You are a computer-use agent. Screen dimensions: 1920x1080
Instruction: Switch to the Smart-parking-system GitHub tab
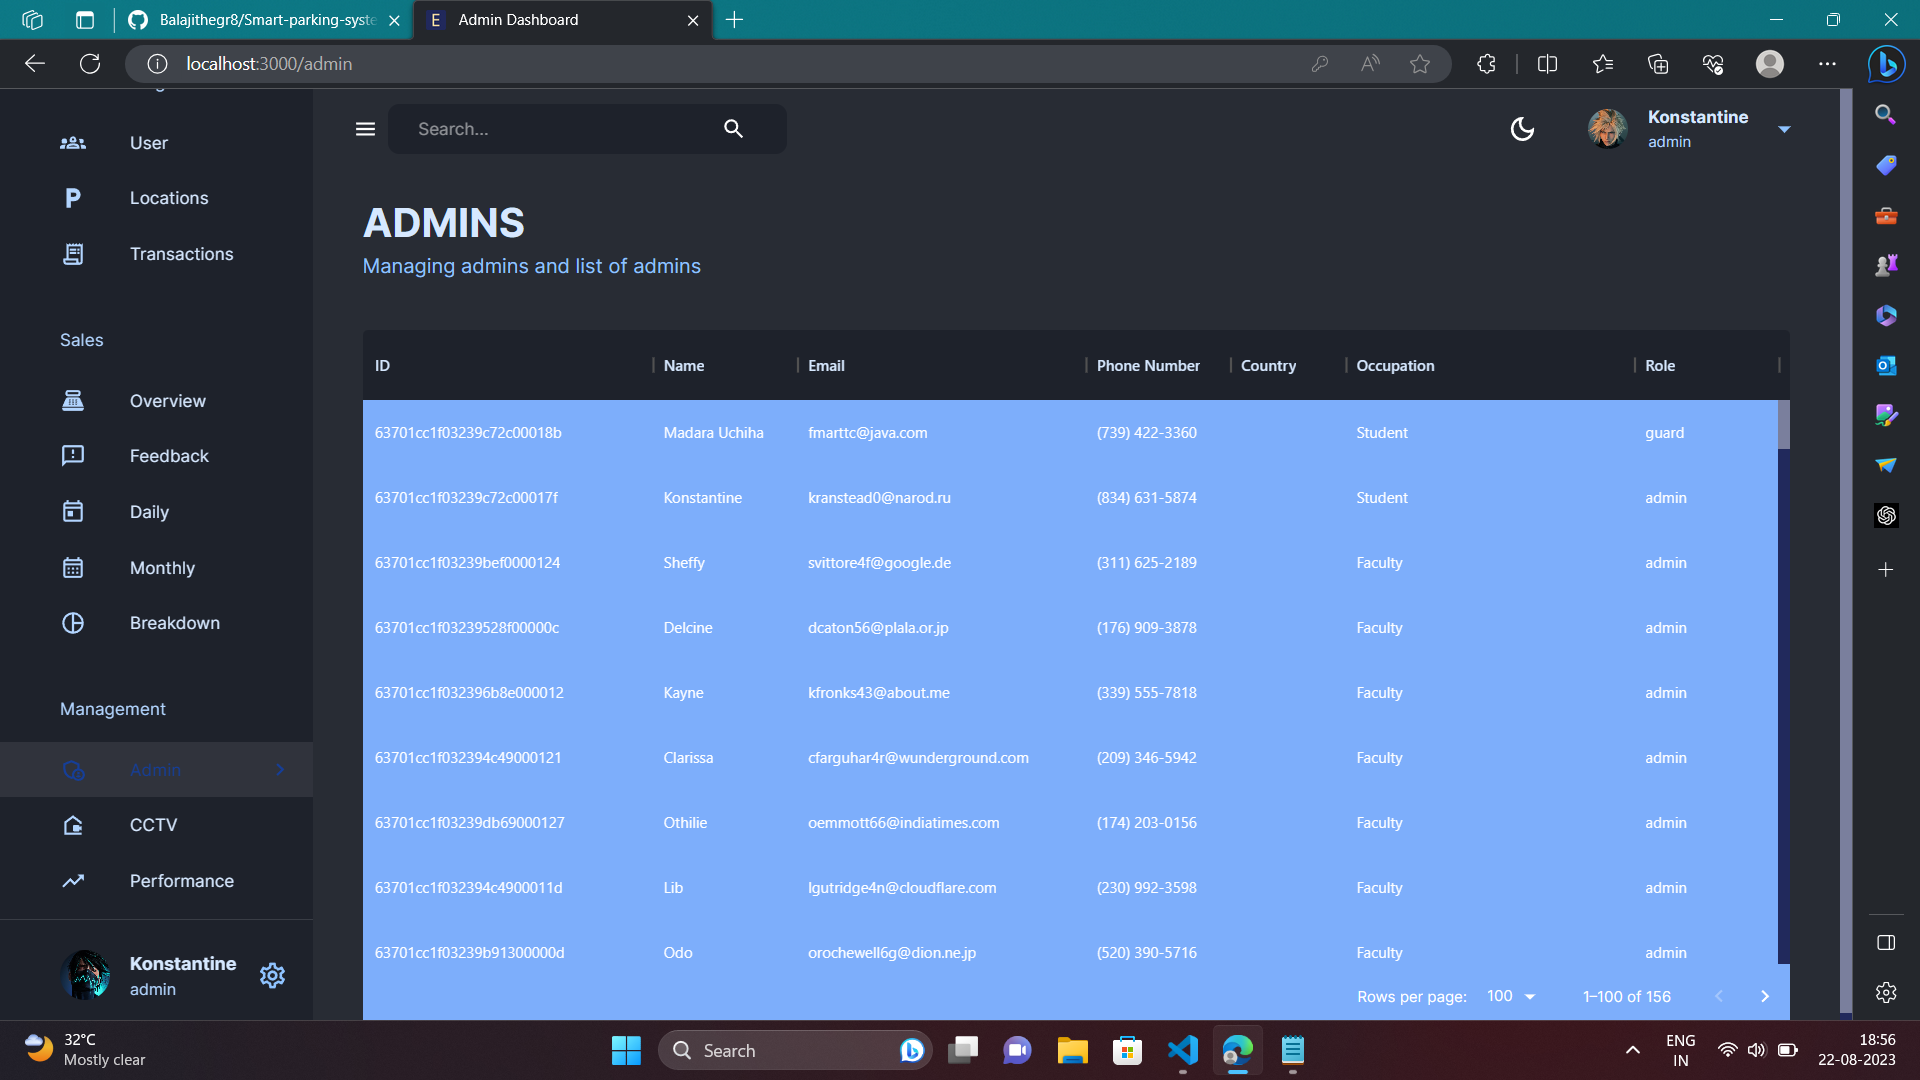[x=265, y=20]
